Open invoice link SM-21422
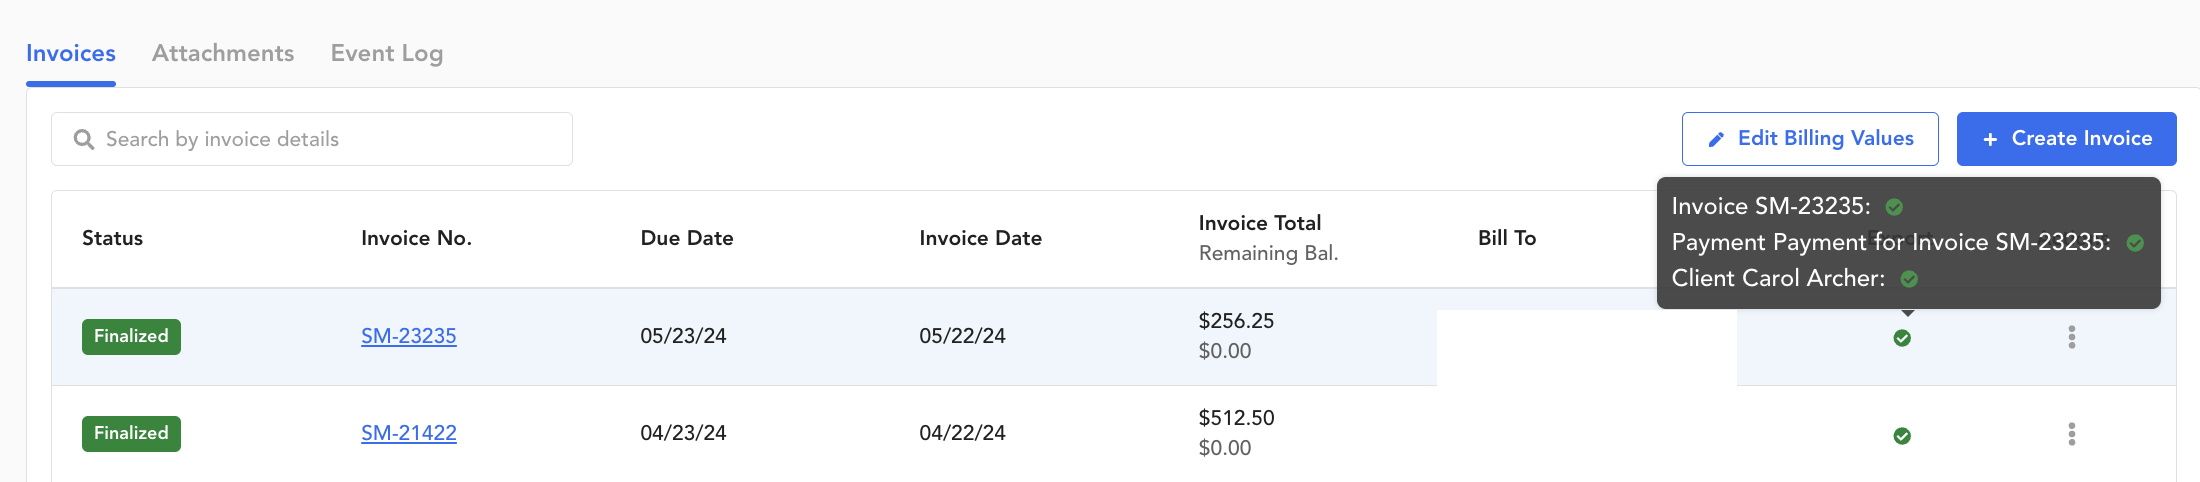 pos(409,433)
